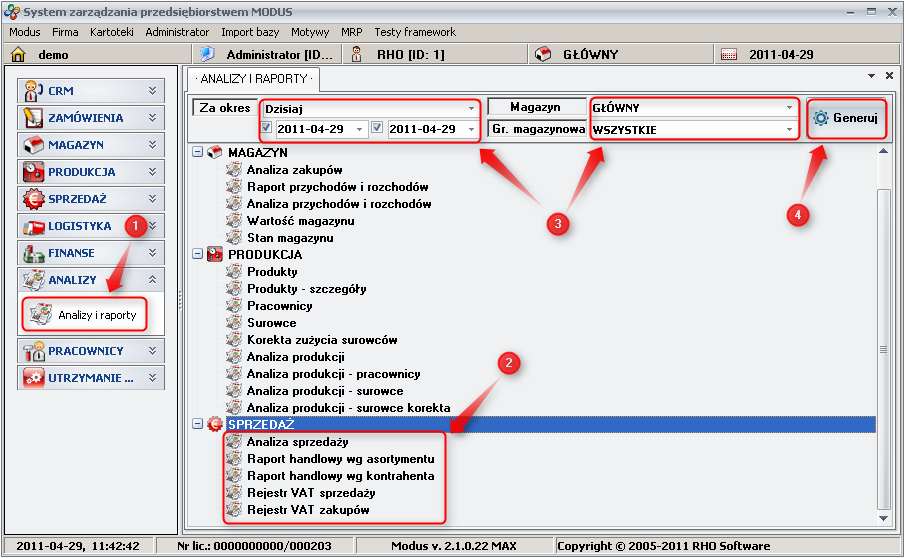Click the UTRZYMANIE gear icon
The width and height of the screenshot is (905, 558).
[33, 378]
